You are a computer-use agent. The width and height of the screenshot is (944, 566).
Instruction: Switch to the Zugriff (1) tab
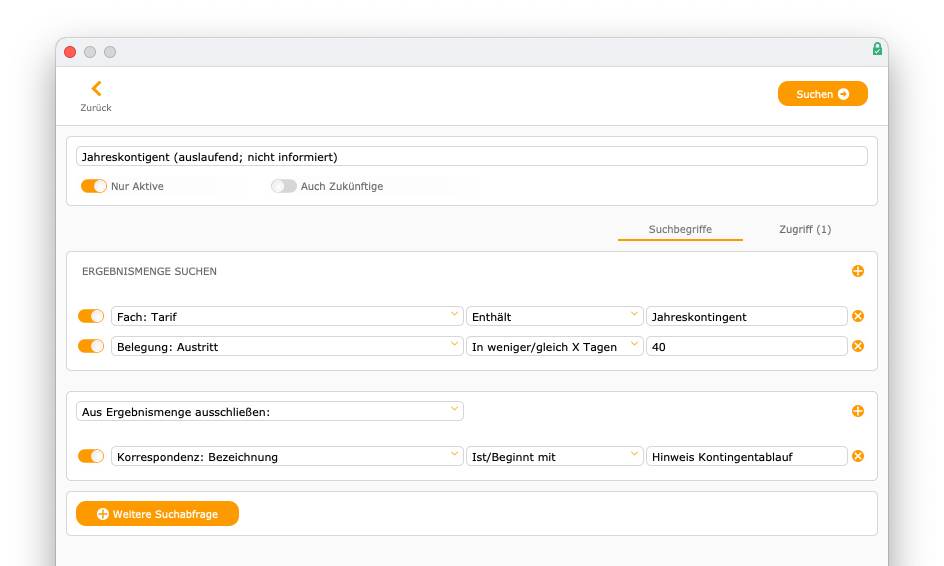[x=805, y=229]
